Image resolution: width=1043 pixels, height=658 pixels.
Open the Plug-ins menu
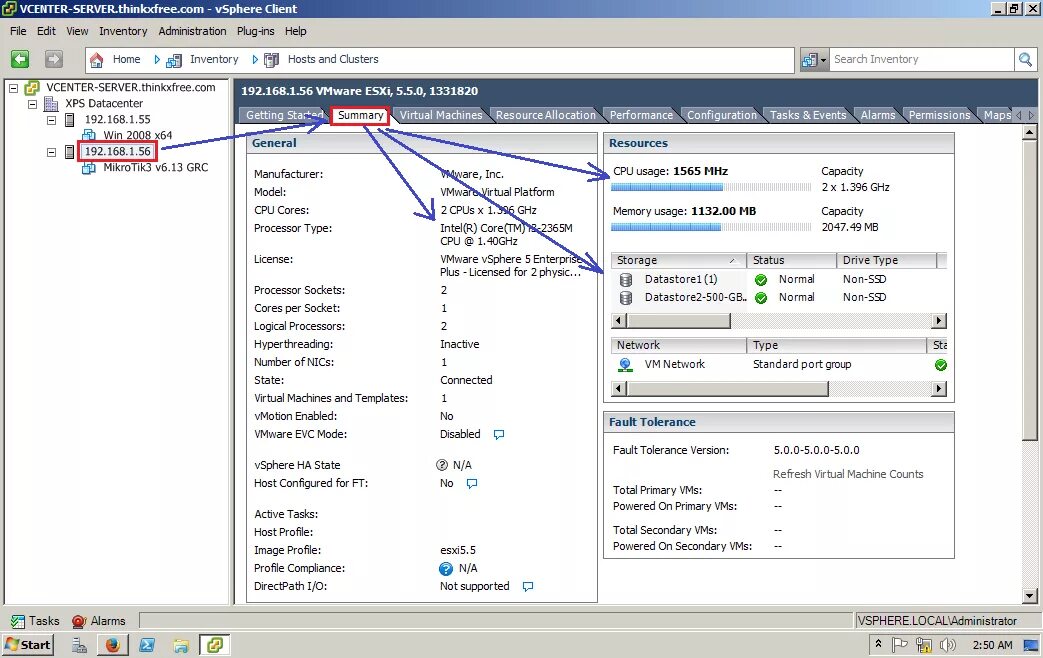click(x=255, y=31)
